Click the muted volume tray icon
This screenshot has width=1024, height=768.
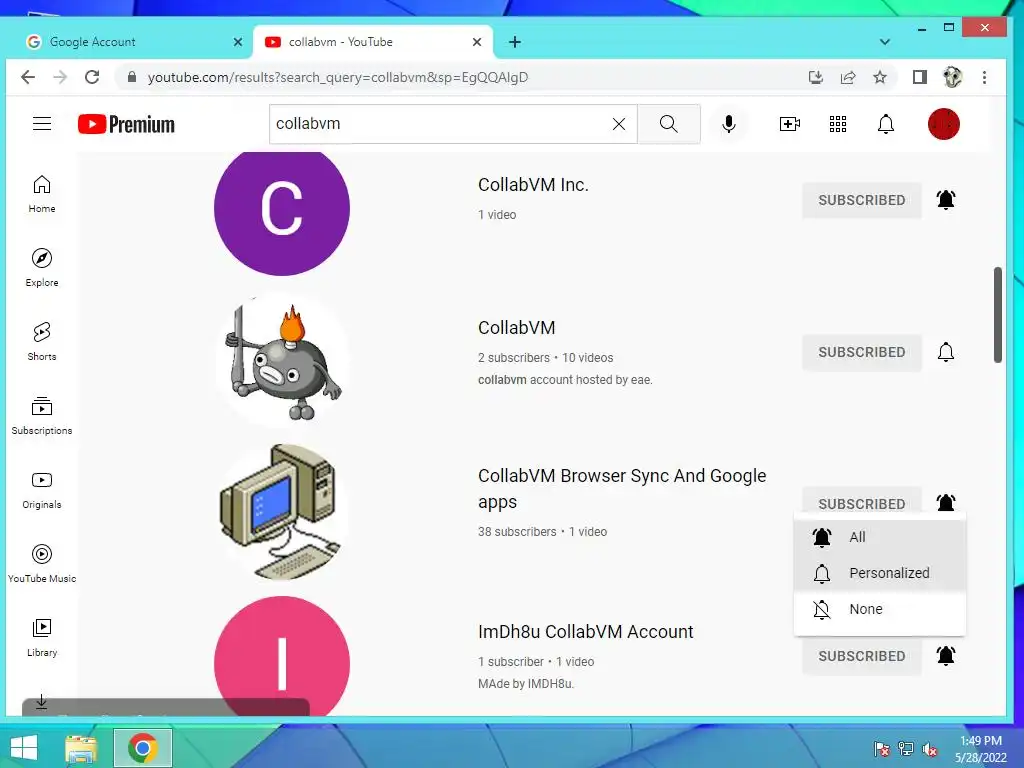tap(930, 749)
